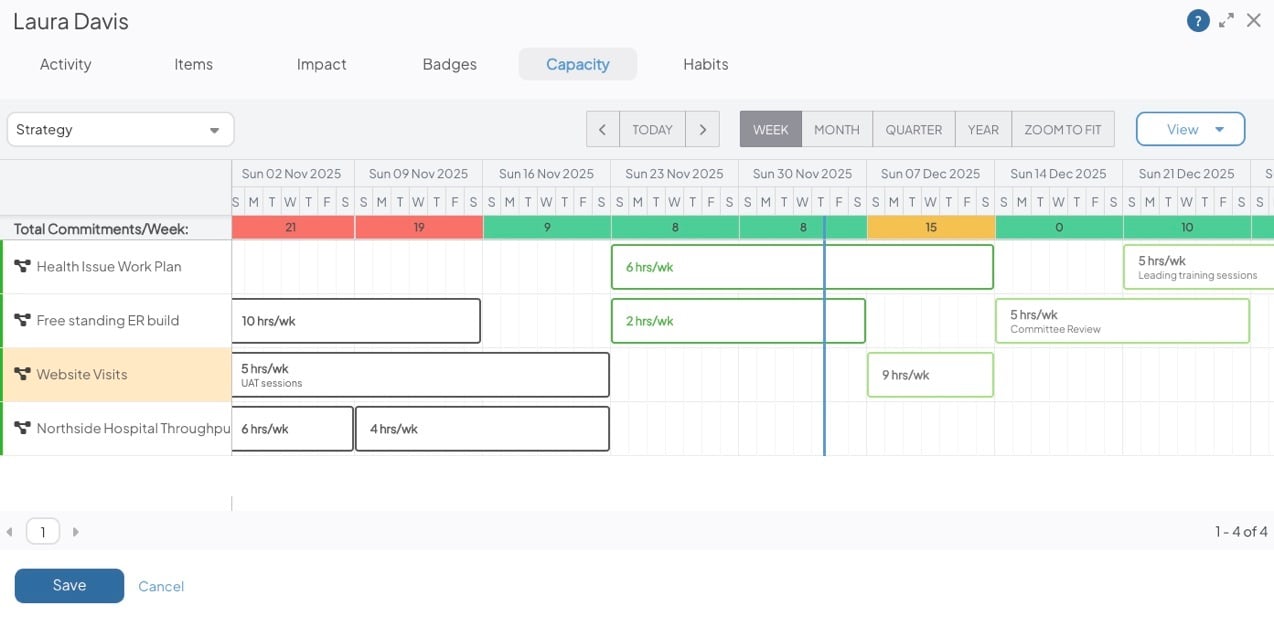Switch timeline to Month view
The width and height of the screenshot is (1274, 617).
[836, 129]
